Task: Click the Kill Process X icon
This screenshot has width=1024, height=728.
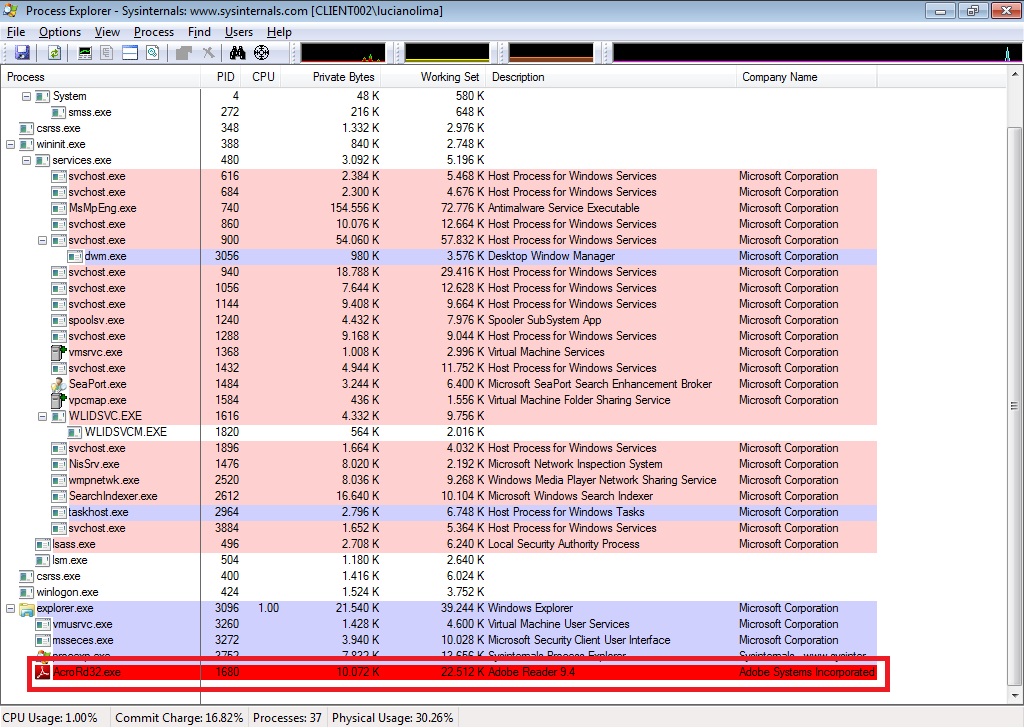Action: pyautogui.click(x=208, y=53)
